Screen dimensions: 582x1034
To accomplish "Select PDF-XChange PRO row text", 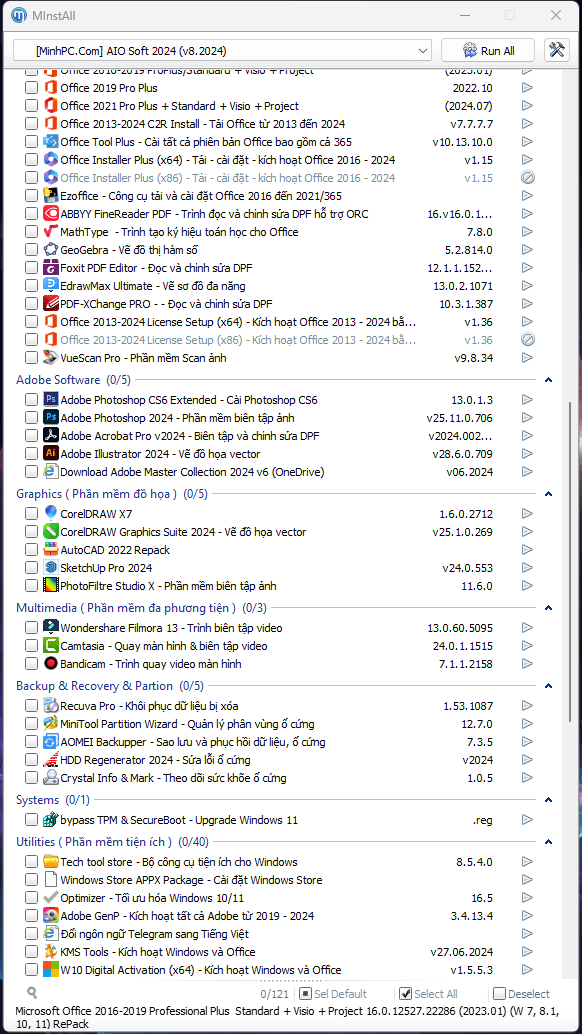I will [166, 303].
